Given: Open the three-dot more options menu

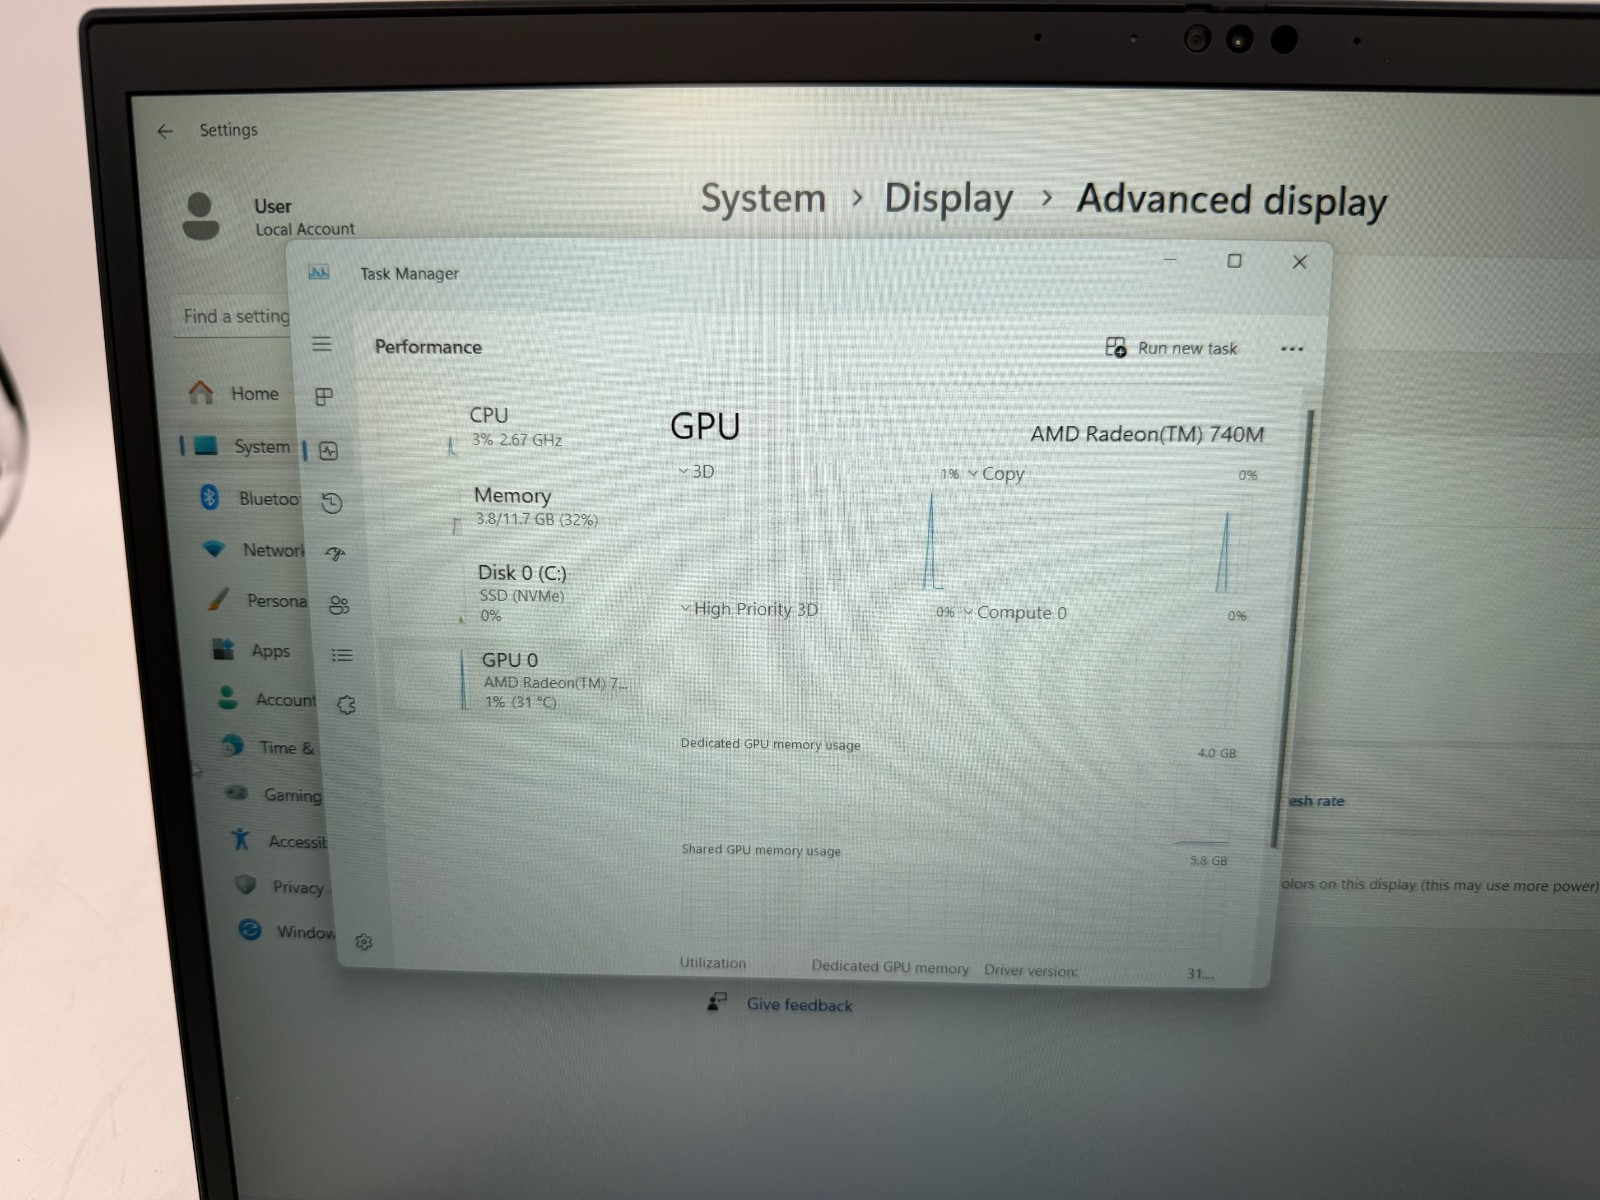Looking at the screenshot, I should [1292, 349].
